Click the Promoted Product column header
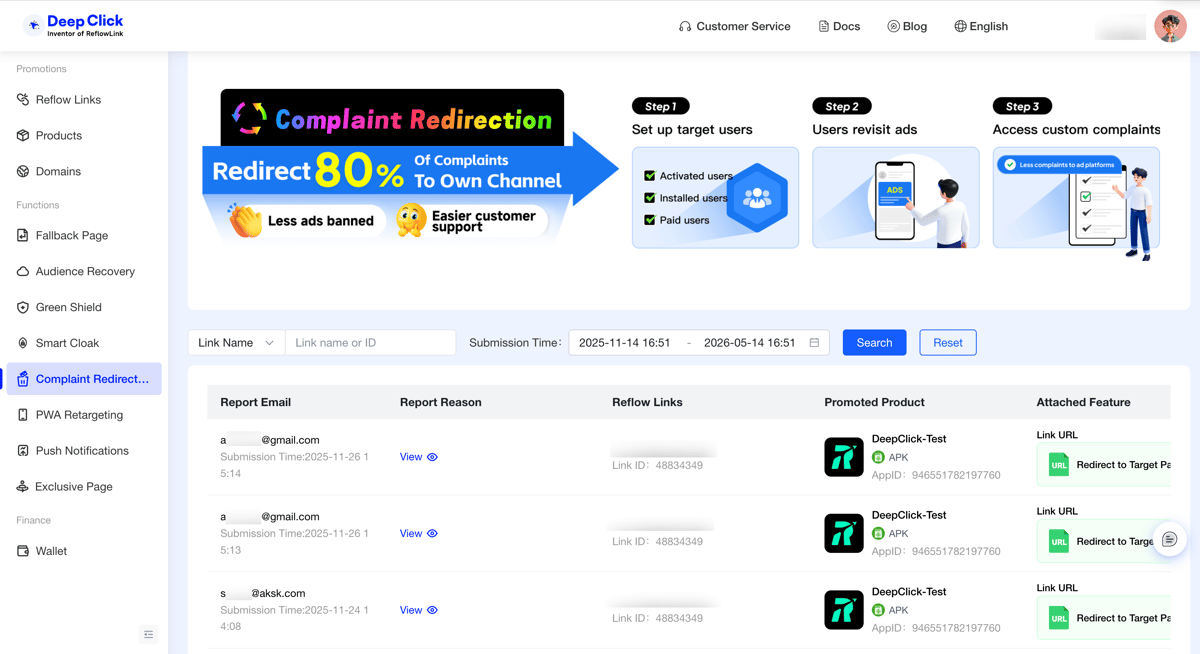The width and height of the screenshot is (1200, 654). tap(874, 402)
